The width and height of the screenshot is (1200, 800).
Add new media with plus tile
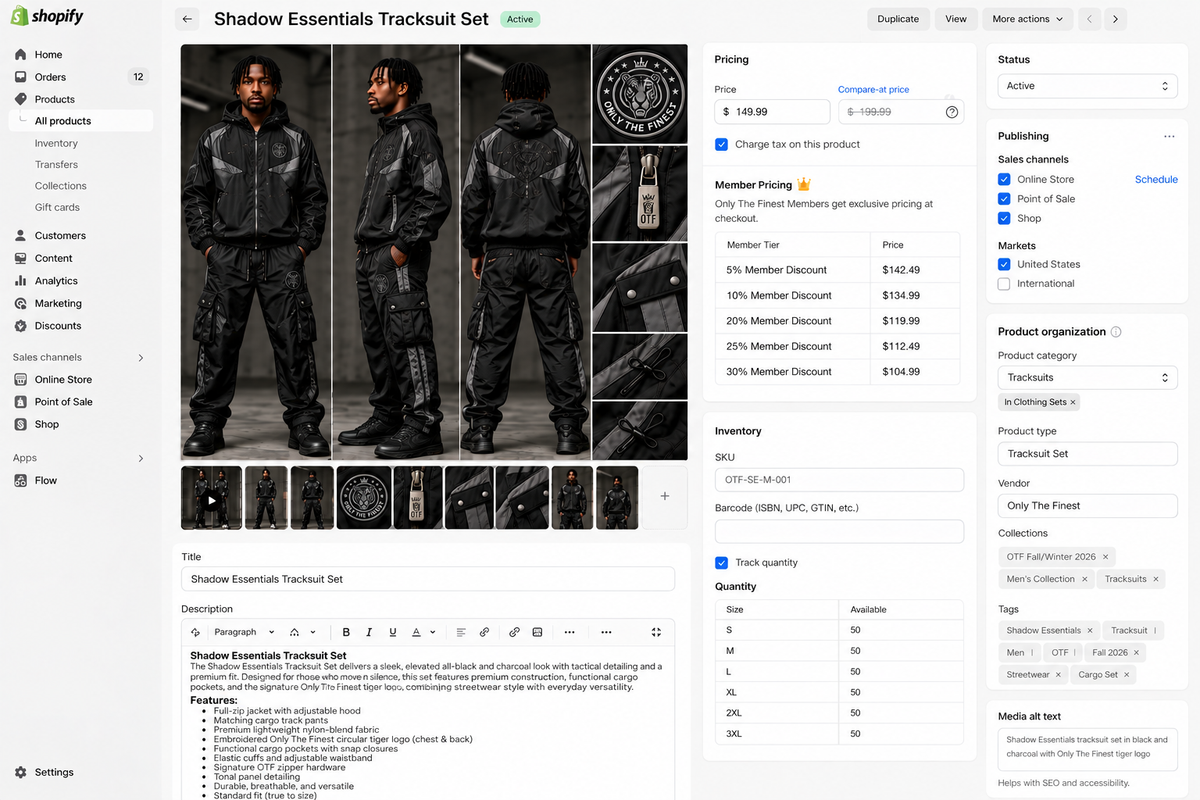pos(665,497)
